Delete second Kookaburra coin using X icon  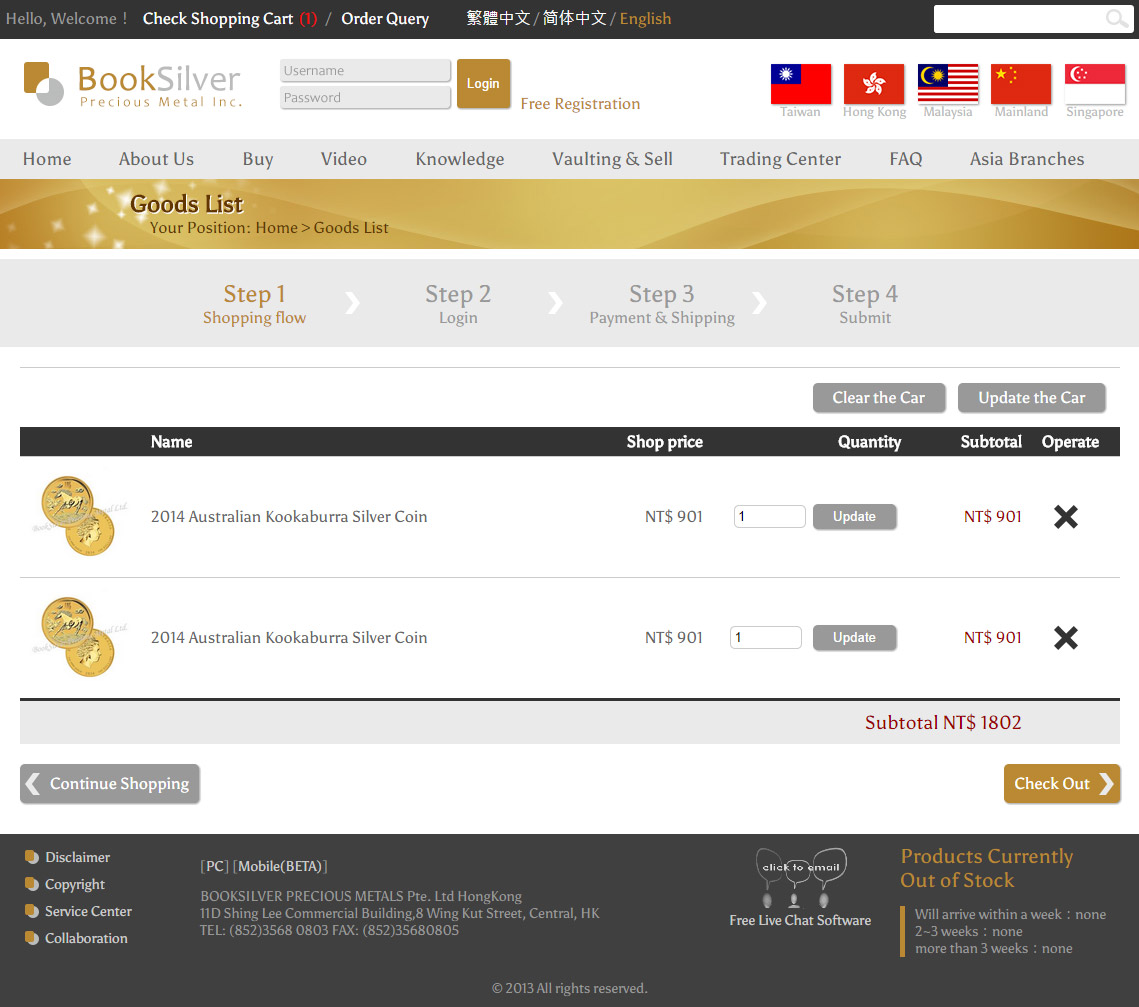[x=1066, y=638]
